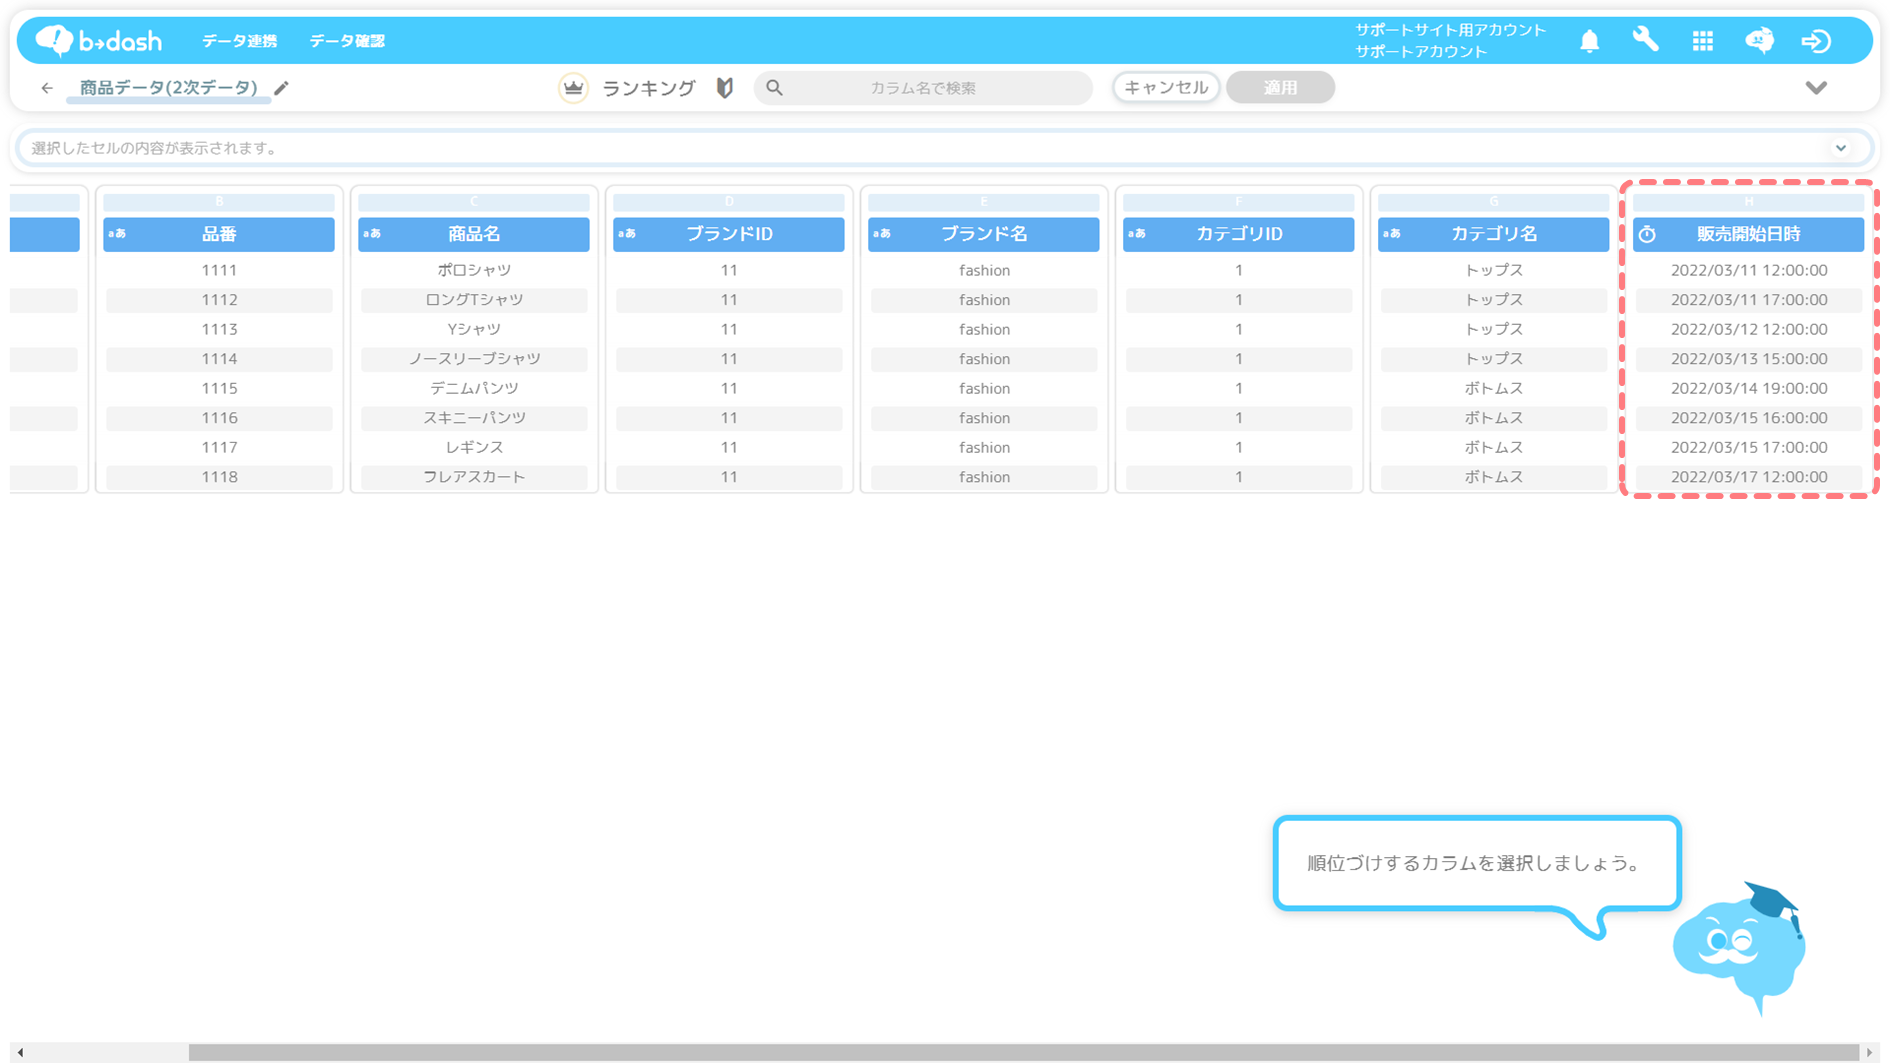1890x1063 pixels.
Task: Click the b→dash logo
Action: tap(98, 41)
